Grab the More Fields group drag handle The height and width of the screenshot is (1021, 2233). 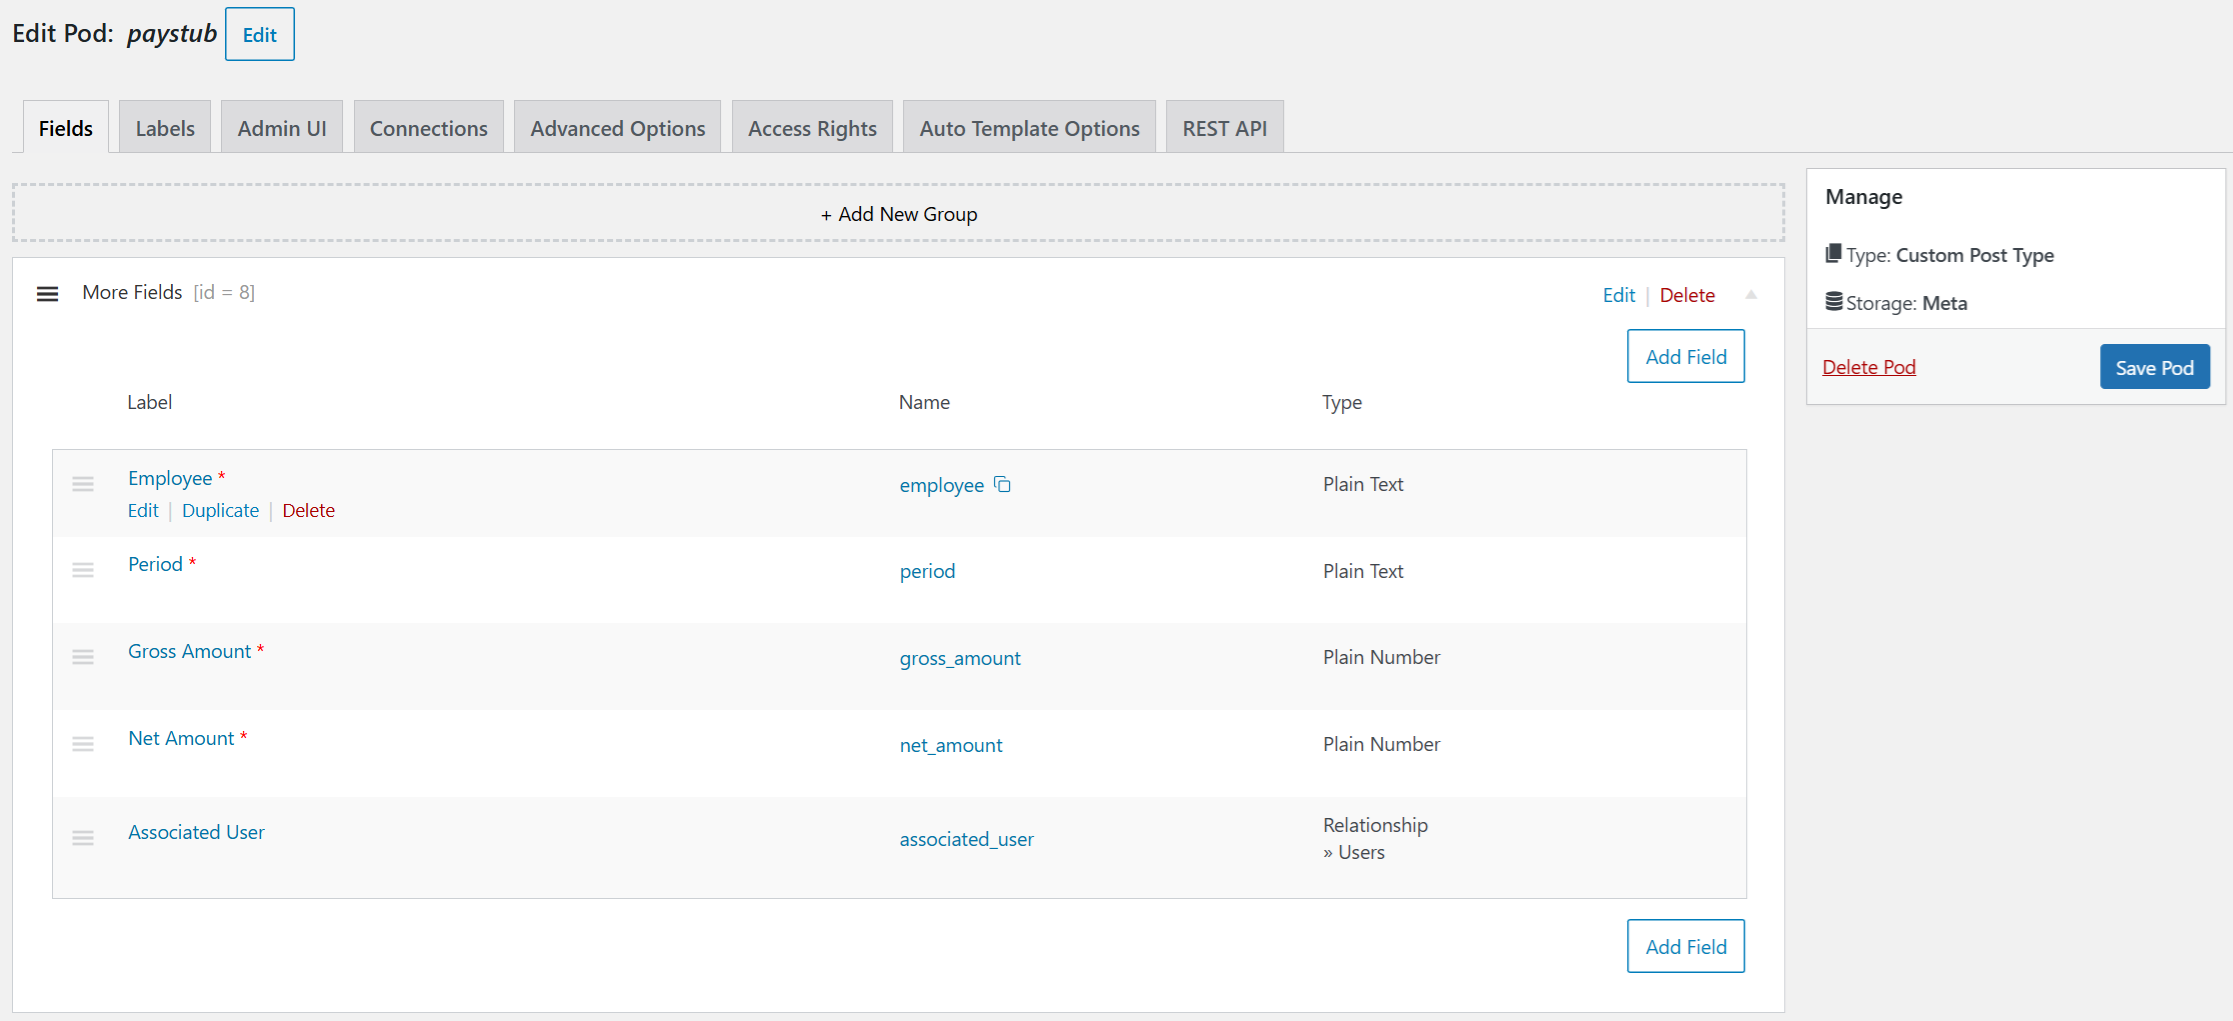coord(47,294)
